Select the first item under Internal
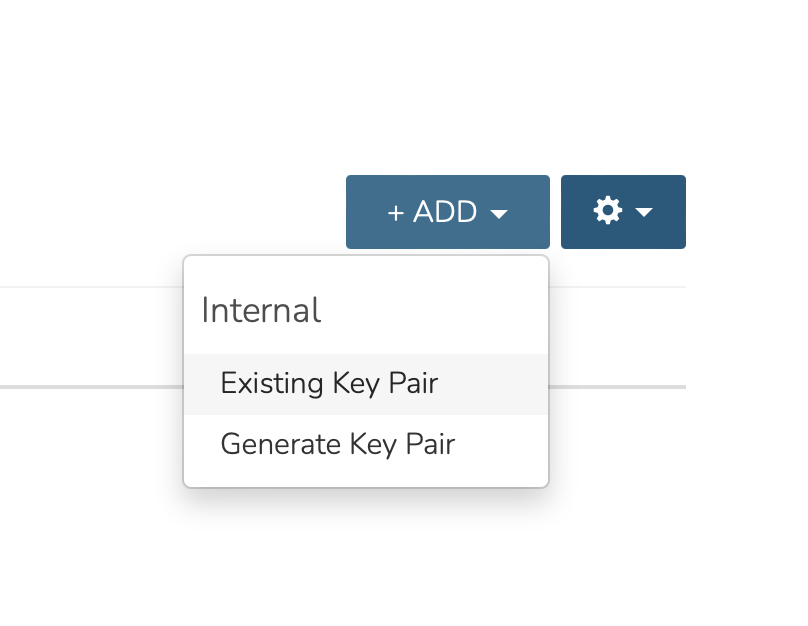This screenshot has width=808, height=626. point(366,384)
